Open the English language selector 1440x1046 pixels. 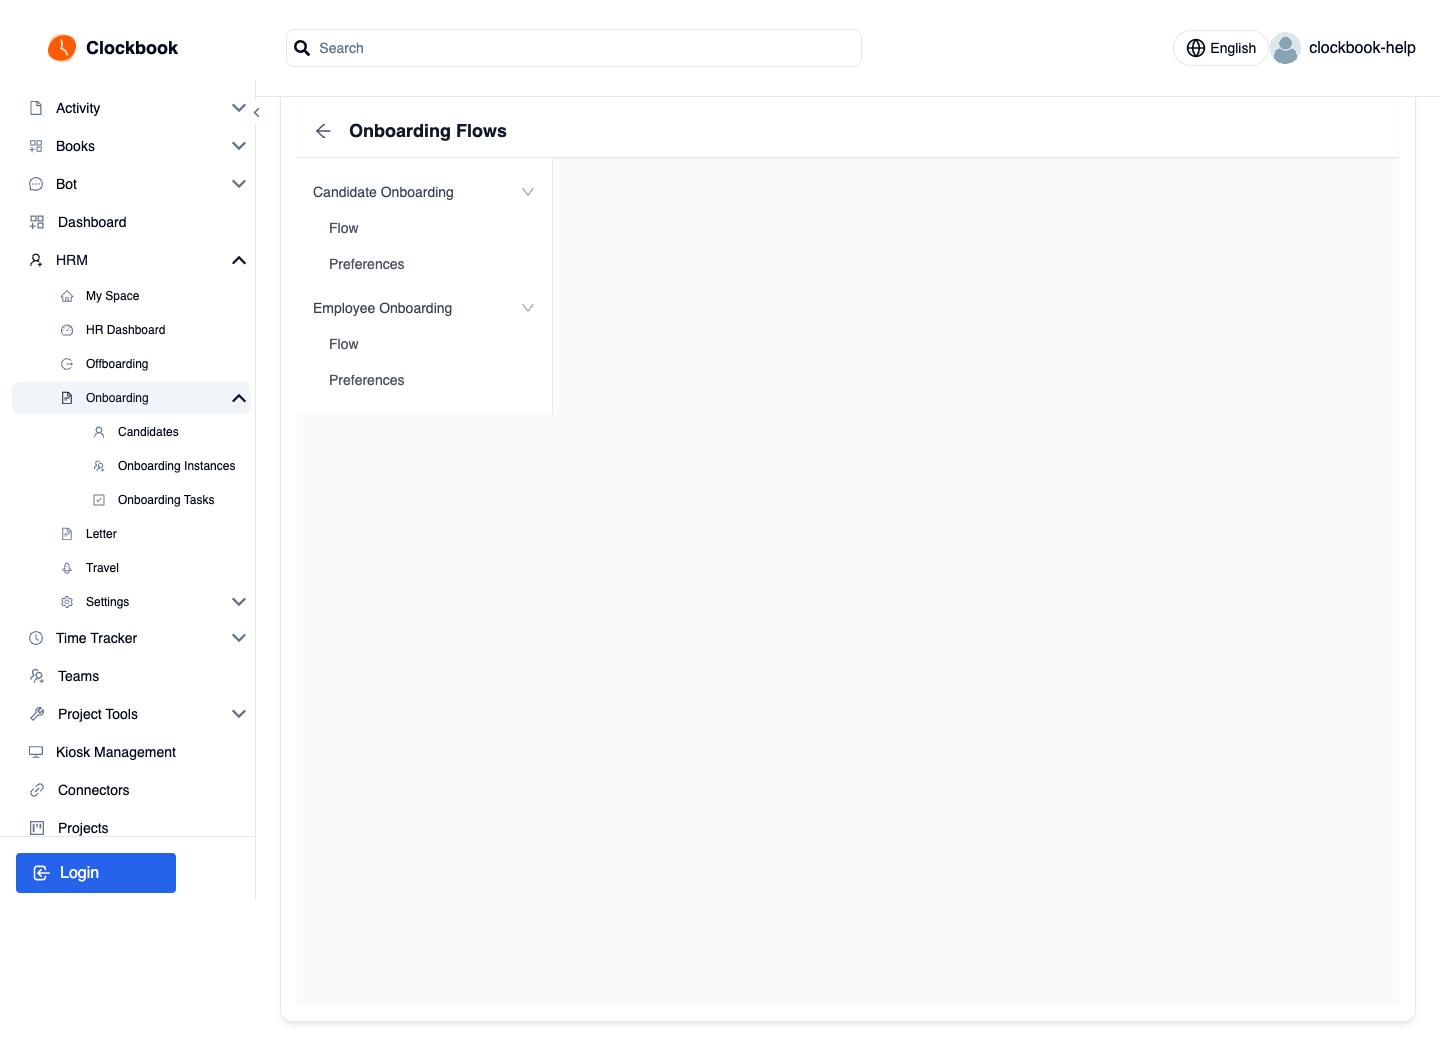(x=1221, y=48)
